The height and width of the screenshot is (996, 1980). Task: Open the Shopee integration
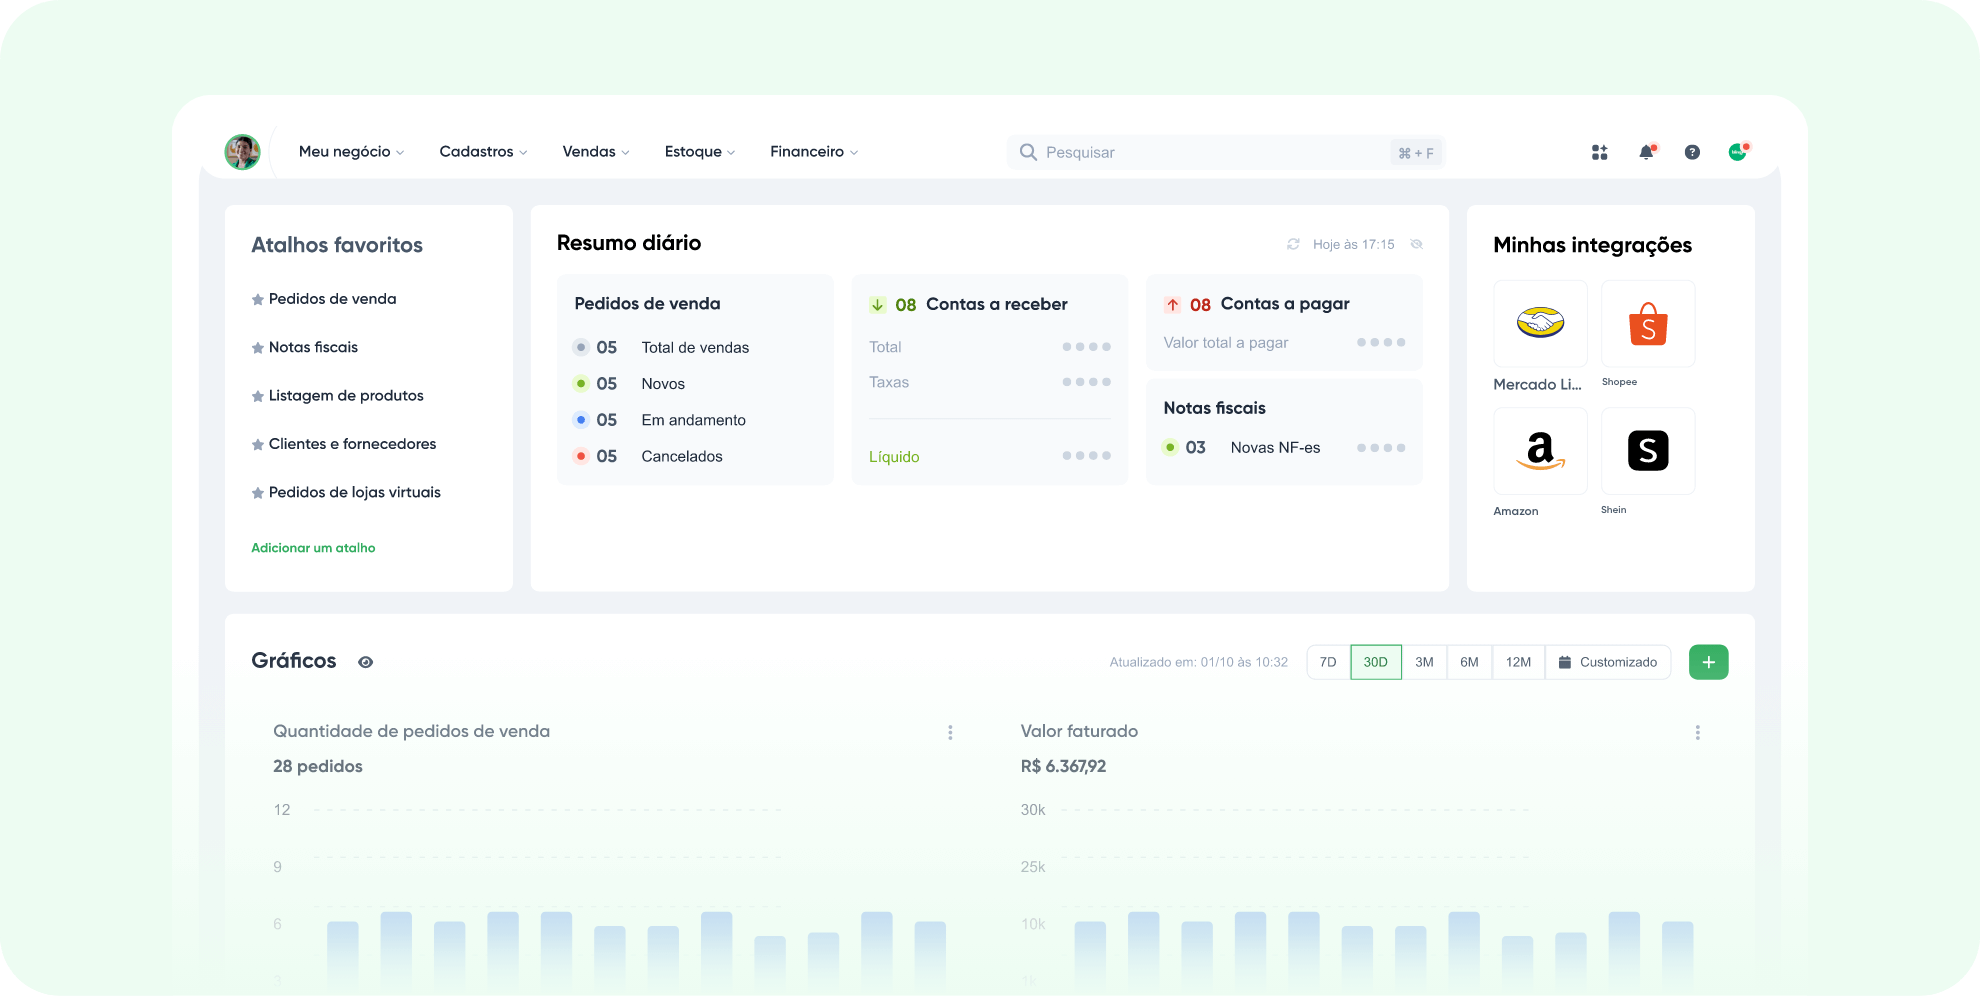click(x=1648, y=324)
